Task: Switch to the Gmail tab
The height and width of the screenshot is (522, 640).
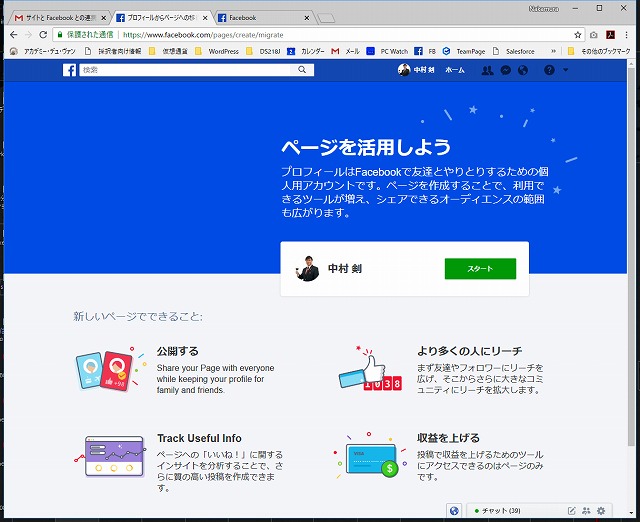Action: pyautogui.click(x=57, y=17)
